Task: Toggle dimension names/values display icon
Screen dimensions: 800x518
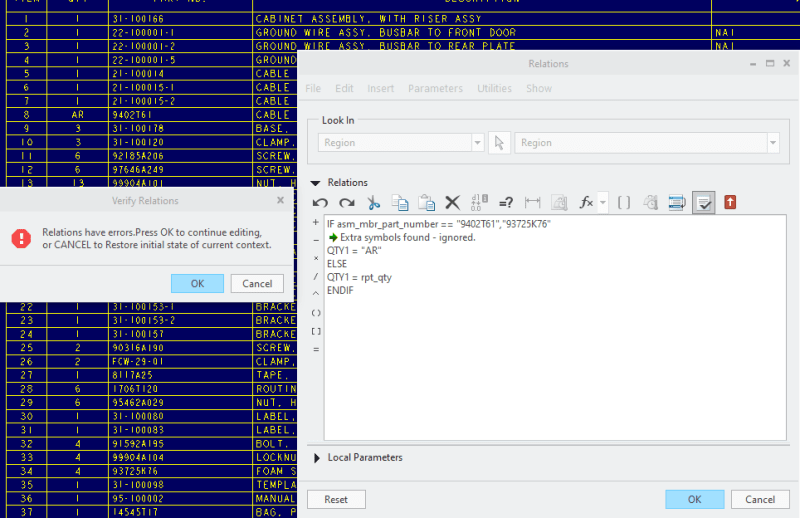Action: (479, 203)
